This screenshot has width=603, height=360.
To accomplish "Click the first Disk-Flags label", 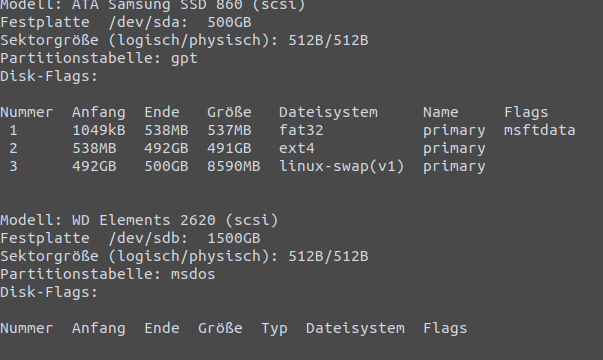I will click(49, 77).
